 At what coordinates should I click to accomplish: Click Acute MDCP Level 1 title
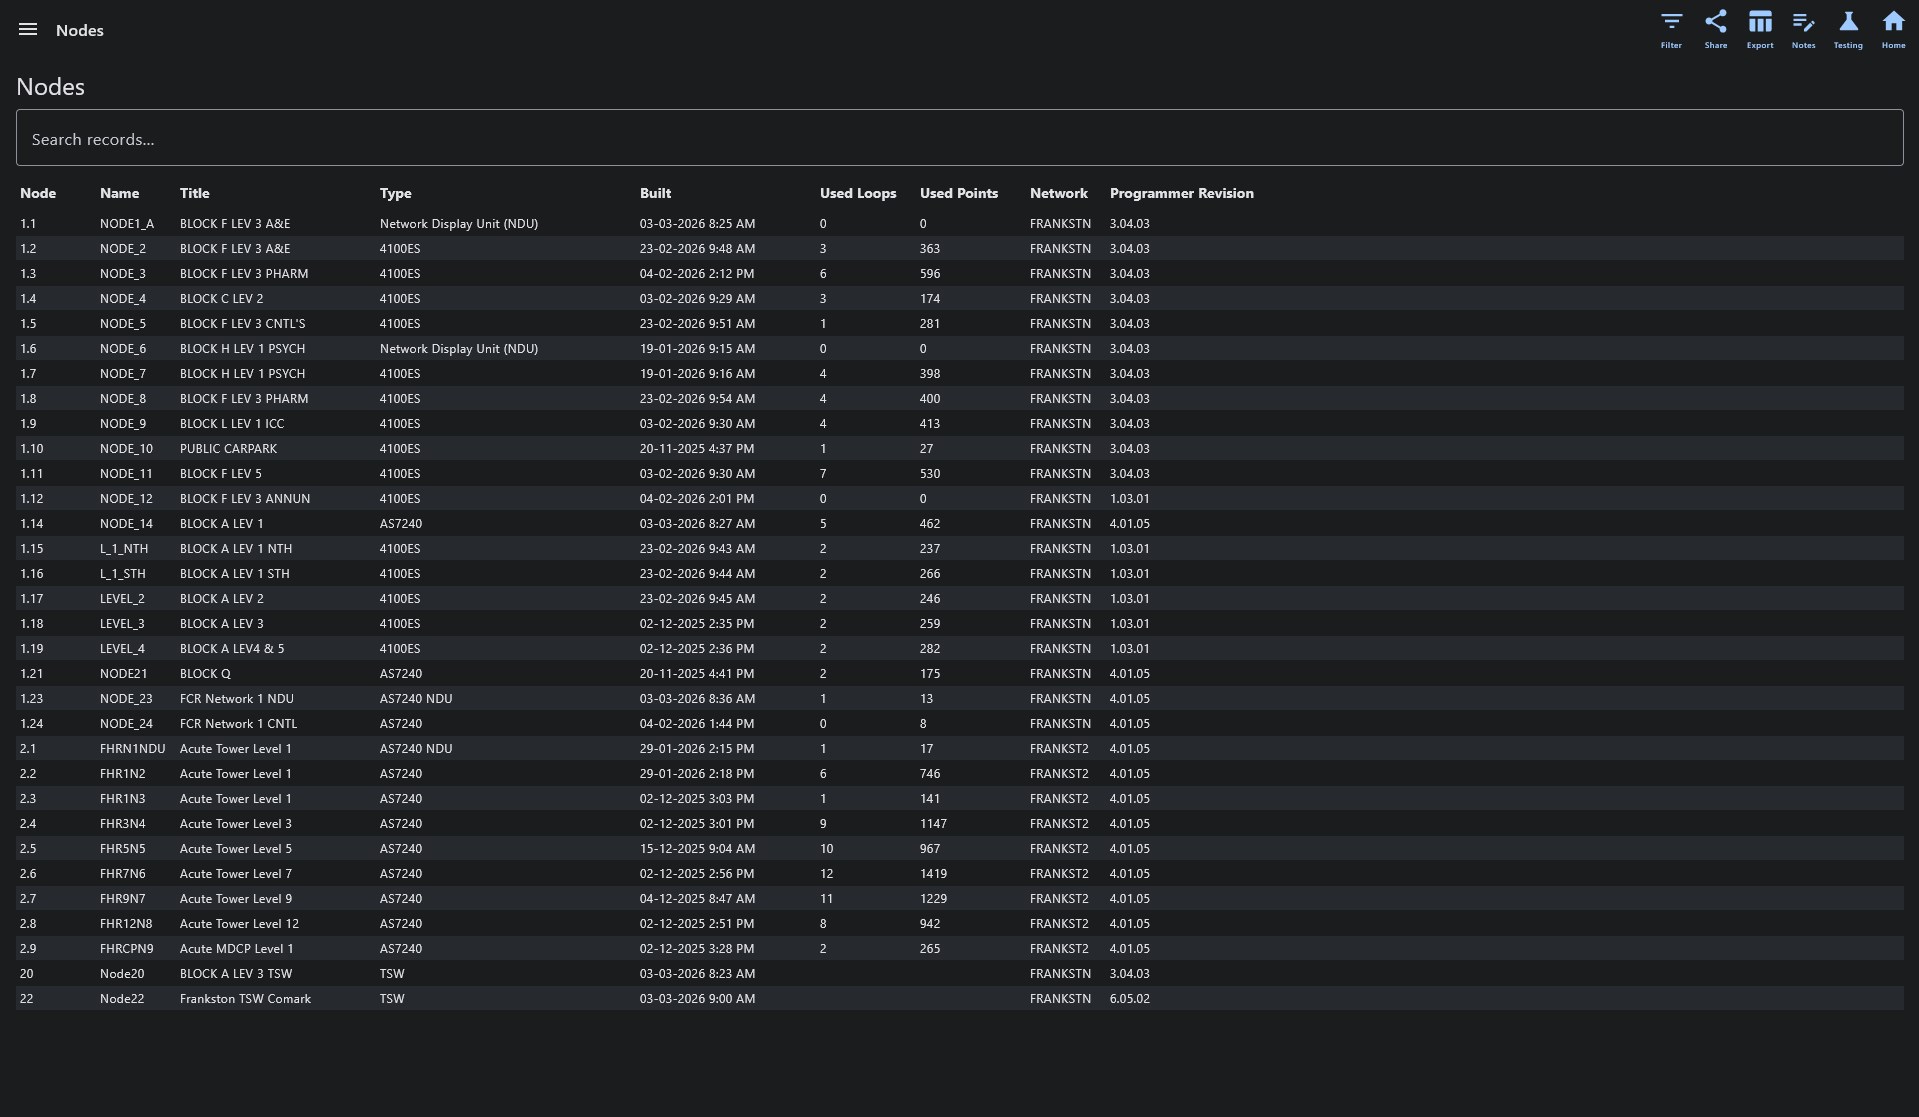[x=237, y=949]
